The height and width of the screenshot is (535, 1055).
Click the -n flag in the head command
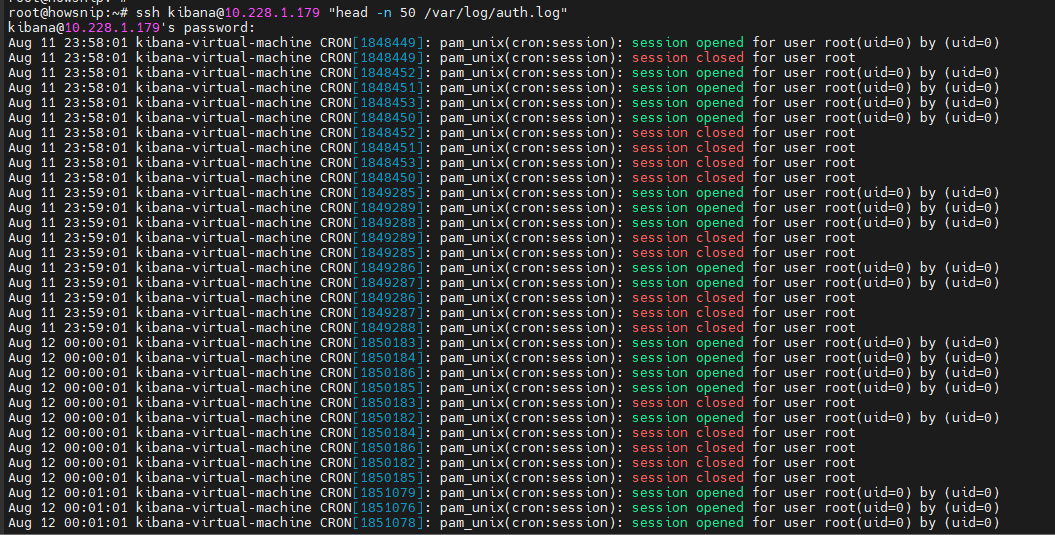pos(384,13)
